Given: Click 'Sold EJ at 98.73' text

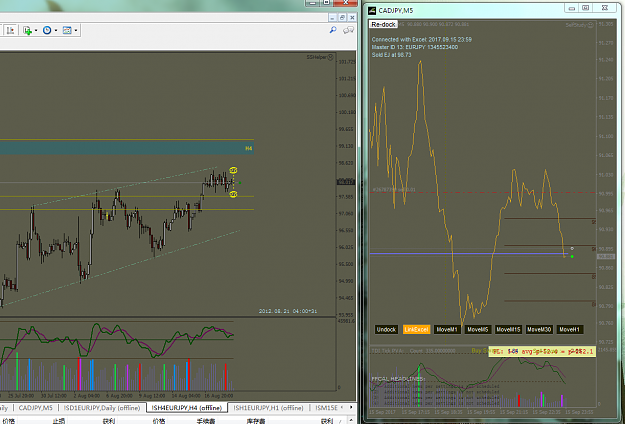Looking at the screenshot, I should tap(391, 55).
